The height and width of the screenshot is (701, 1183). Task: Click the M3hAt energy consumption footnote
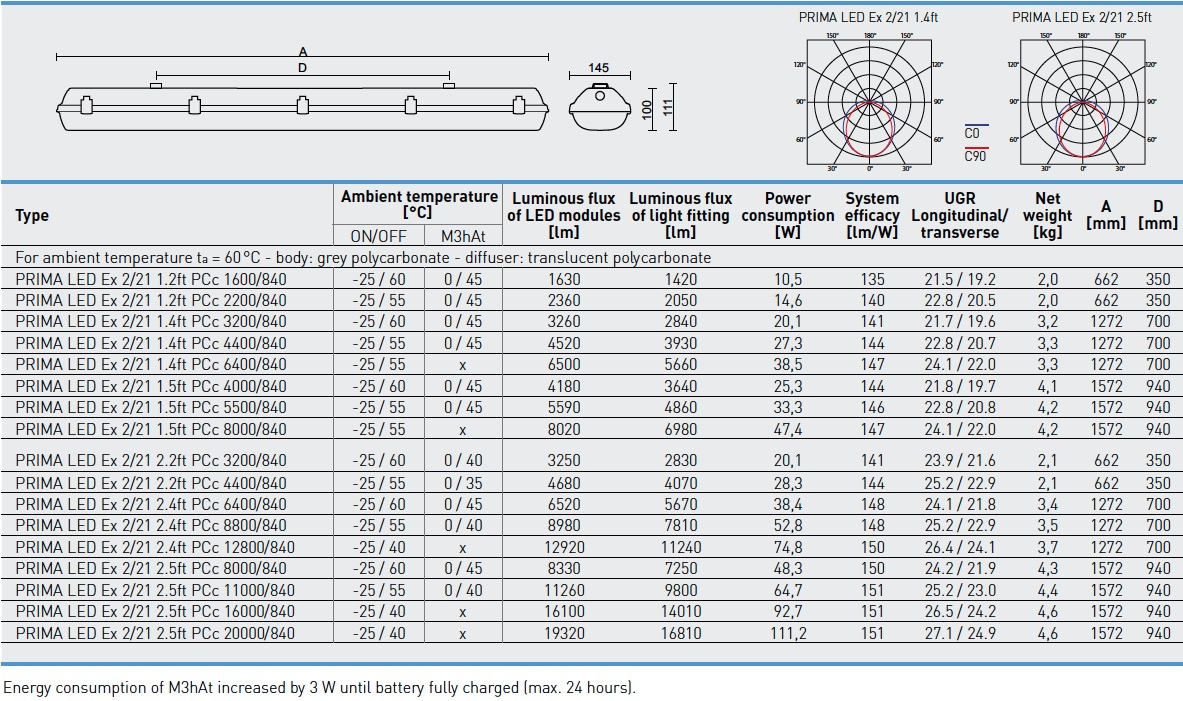(319, 688)
